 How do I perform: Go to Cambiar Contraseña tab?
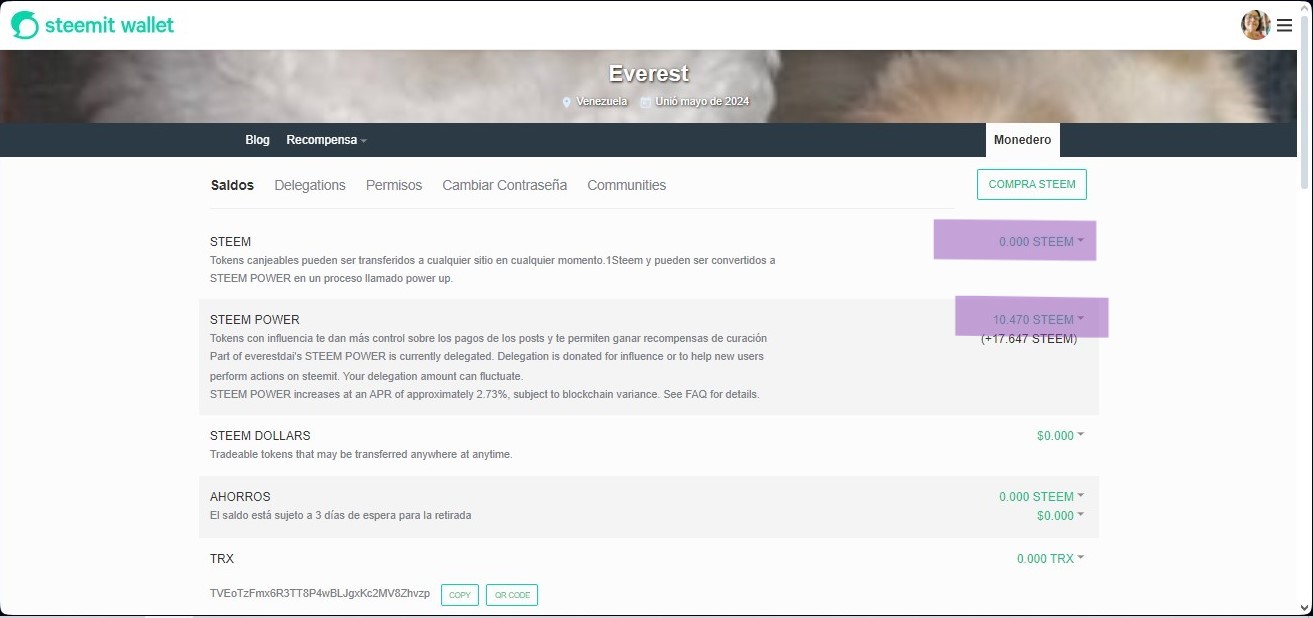[505, 185]
